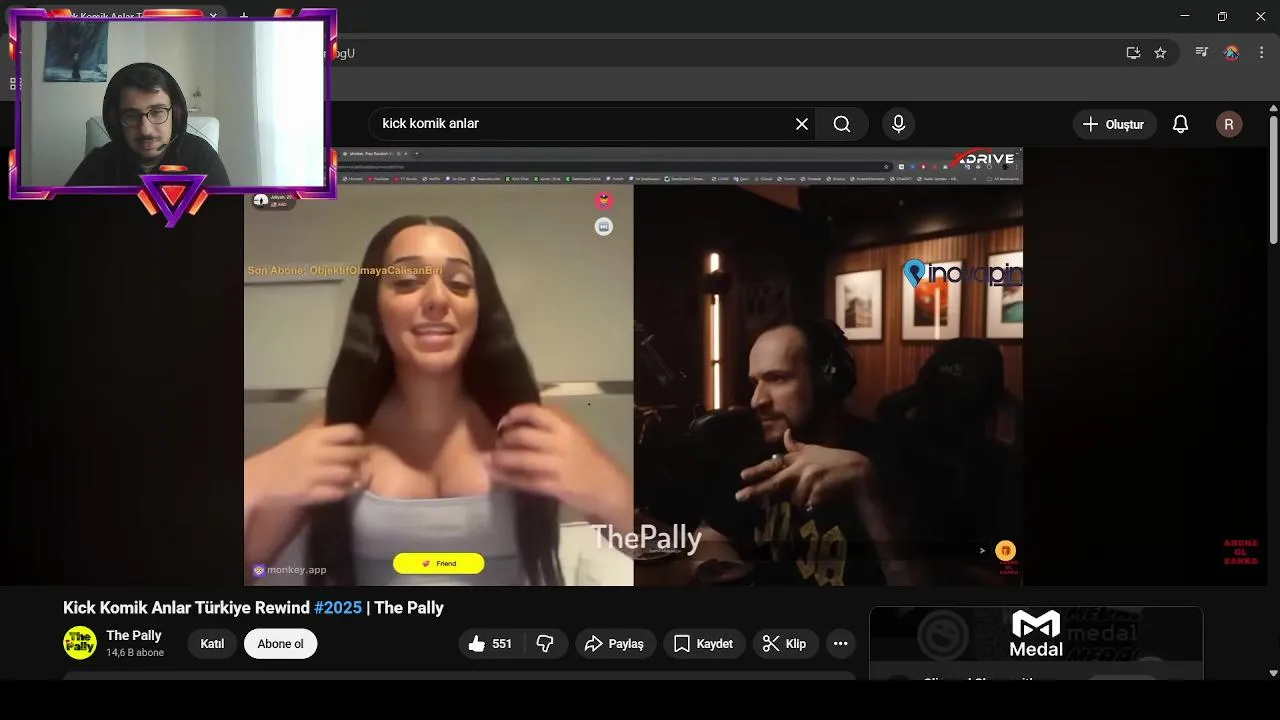Click the install/cast icon in address bar

pos(1133,53)
